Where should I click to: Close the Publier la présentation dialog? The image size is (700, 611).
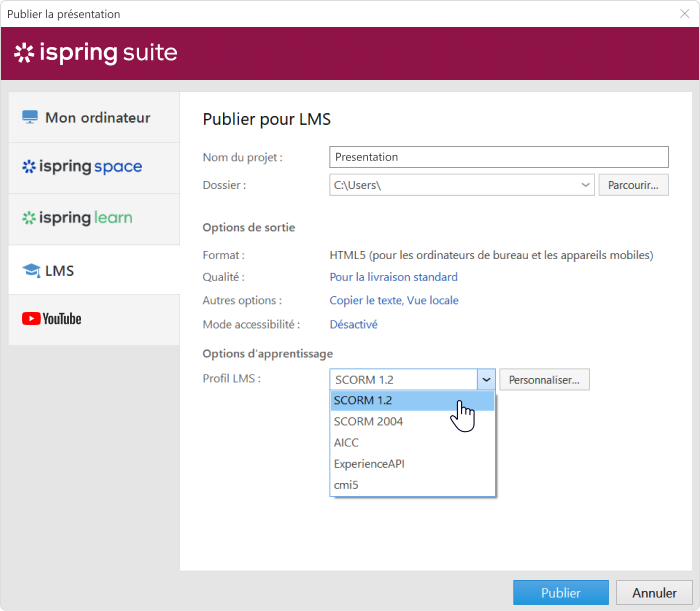(x=684, y=14)
